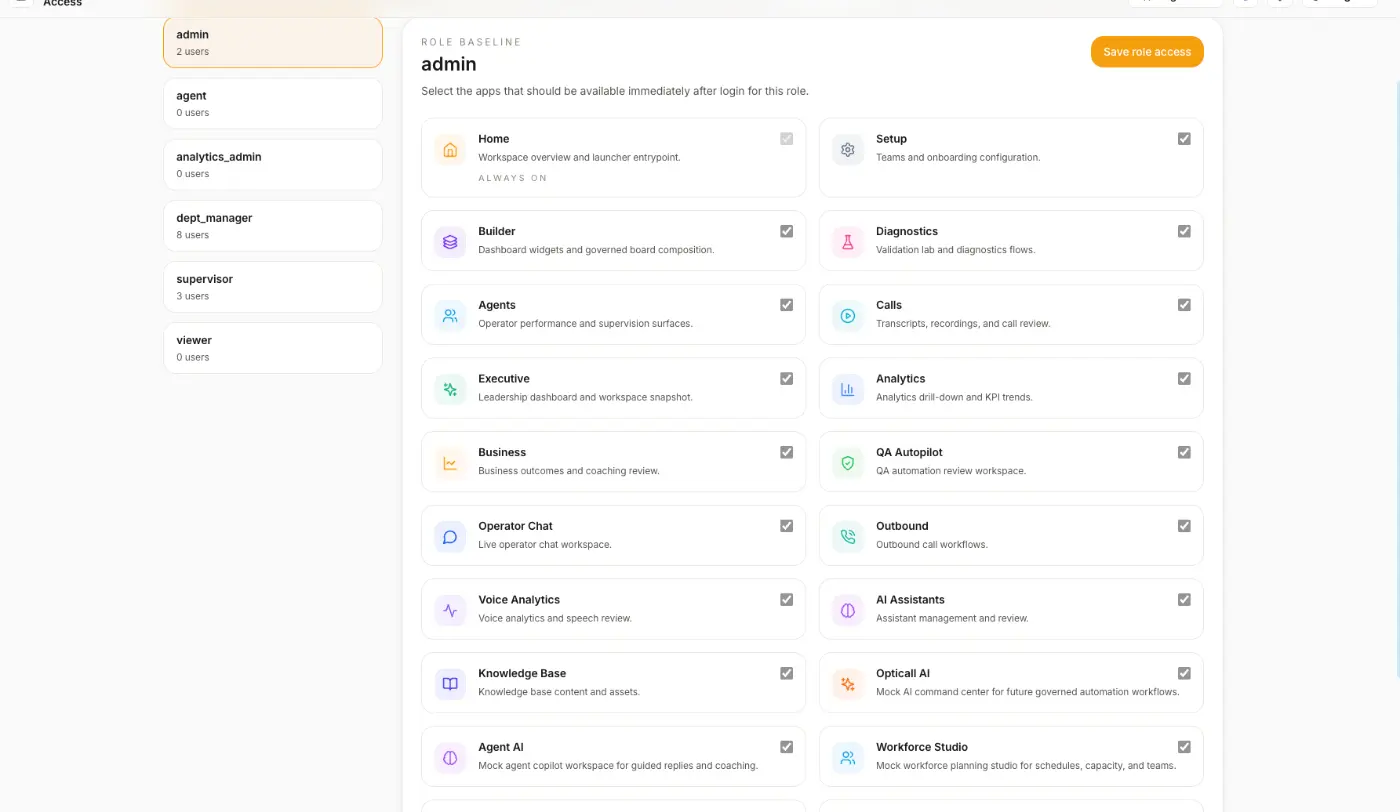Select the agent role card
1400x812 pixels.
click(273, 104)
